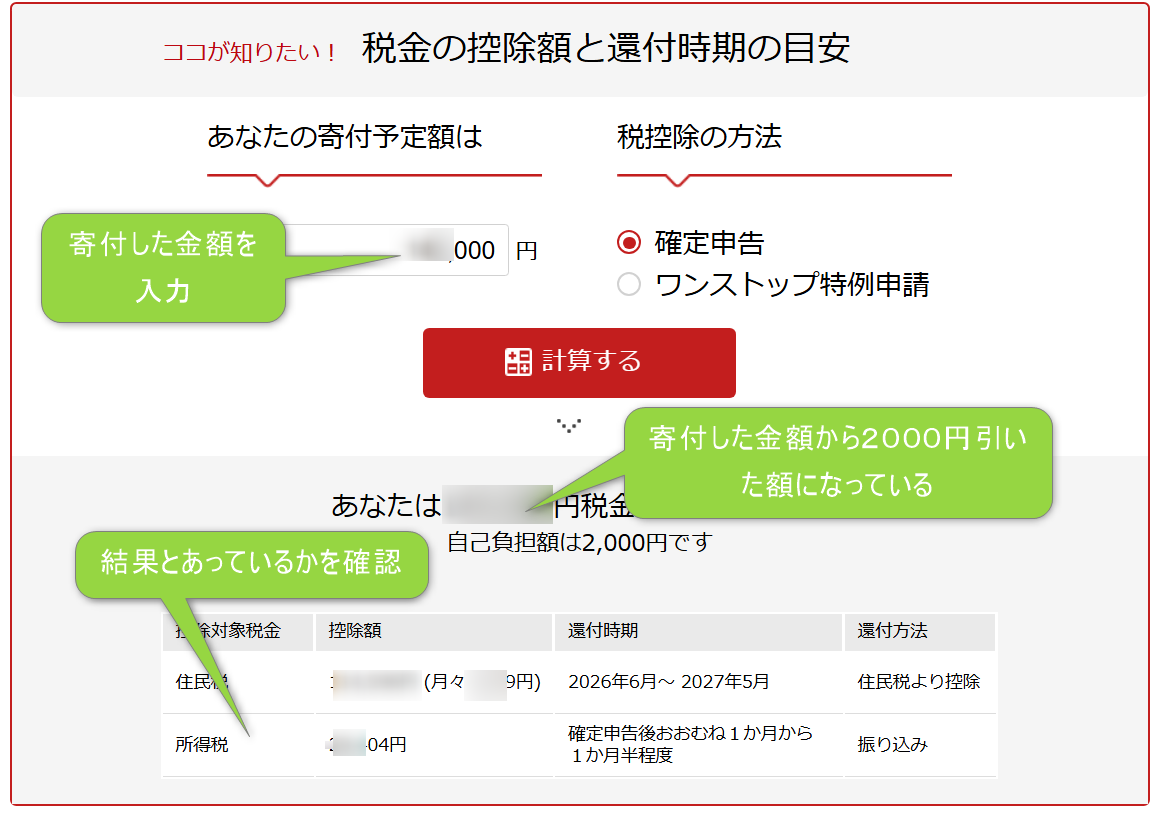Choose the ワンストップ特例申請 radio option
This screenshot has height=817, width=1161.
pyautogui.click(x=629, y=285)
